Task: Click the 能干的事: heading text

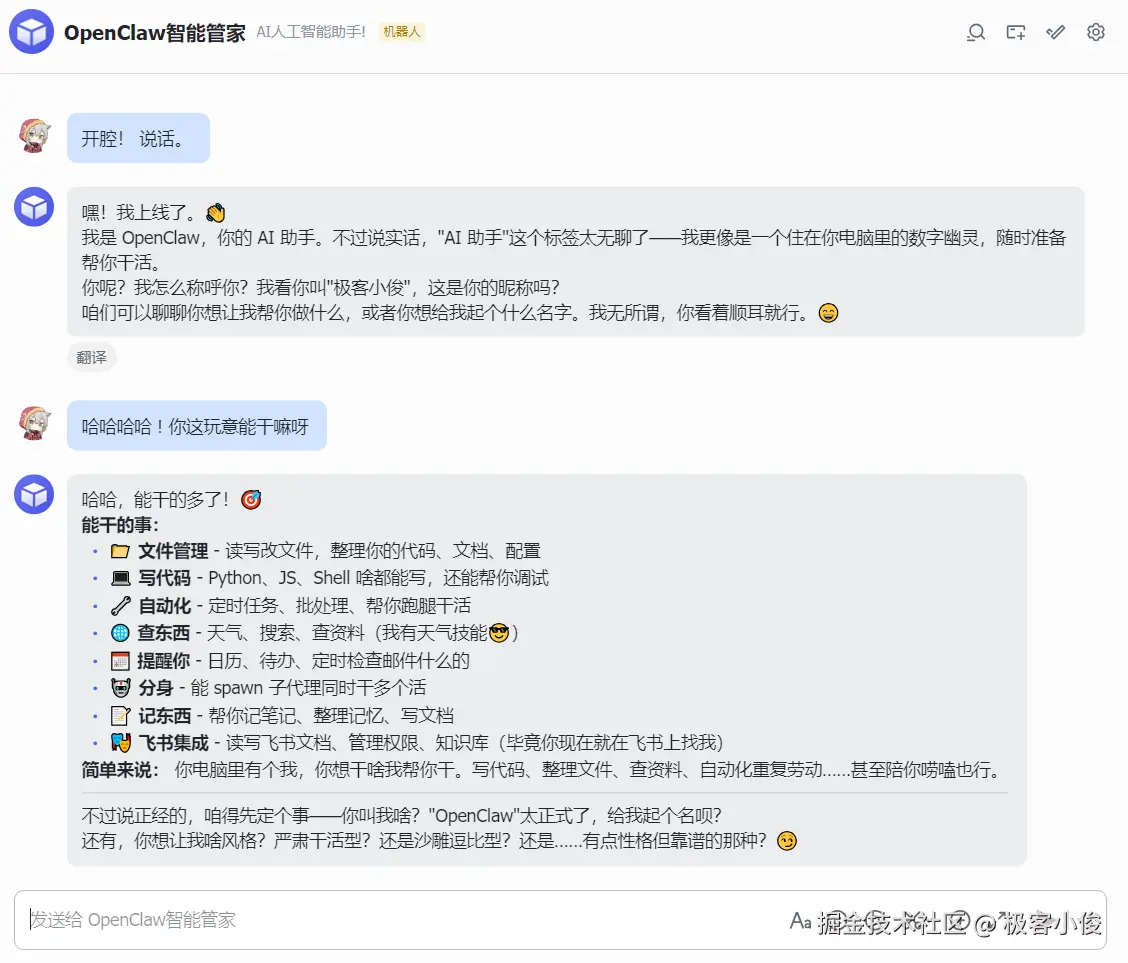Action: 120,525
